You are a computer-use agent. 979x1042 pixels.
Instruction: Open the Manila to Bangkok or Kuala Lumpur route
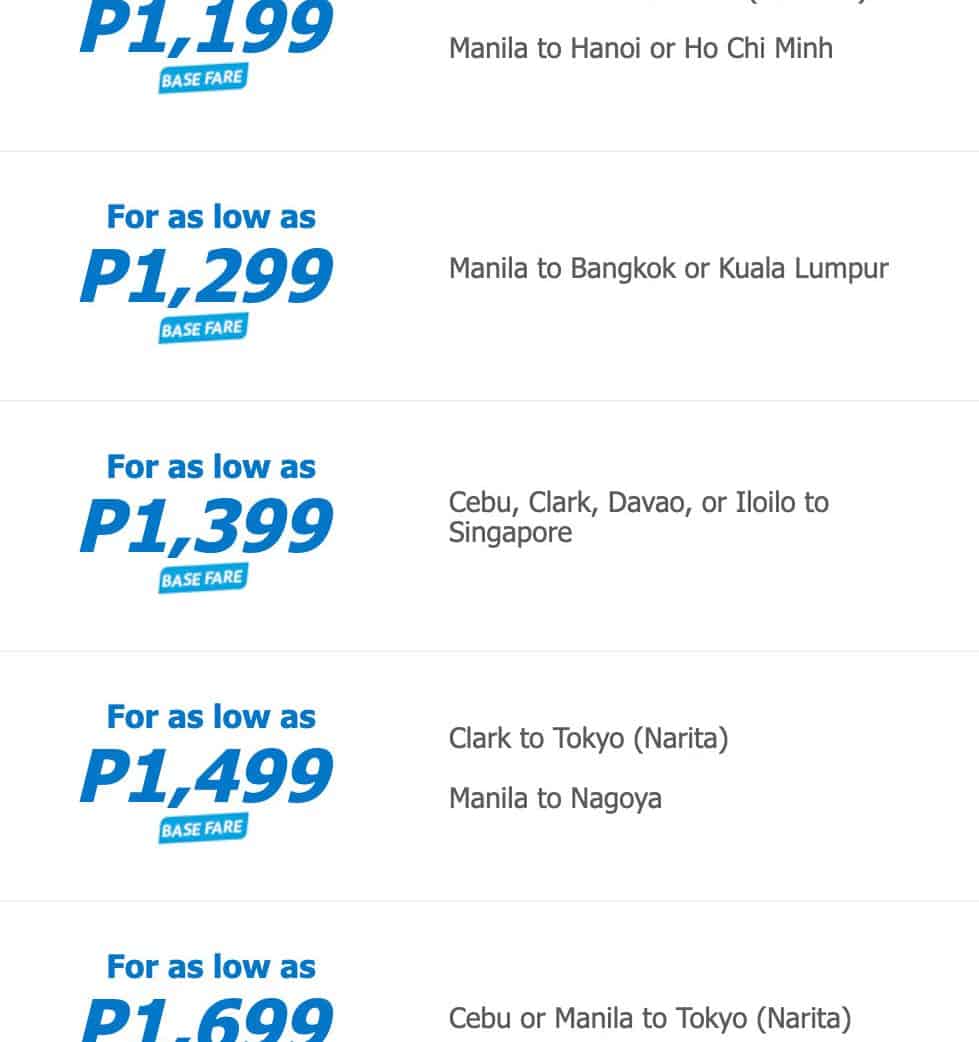pos(668,269)
